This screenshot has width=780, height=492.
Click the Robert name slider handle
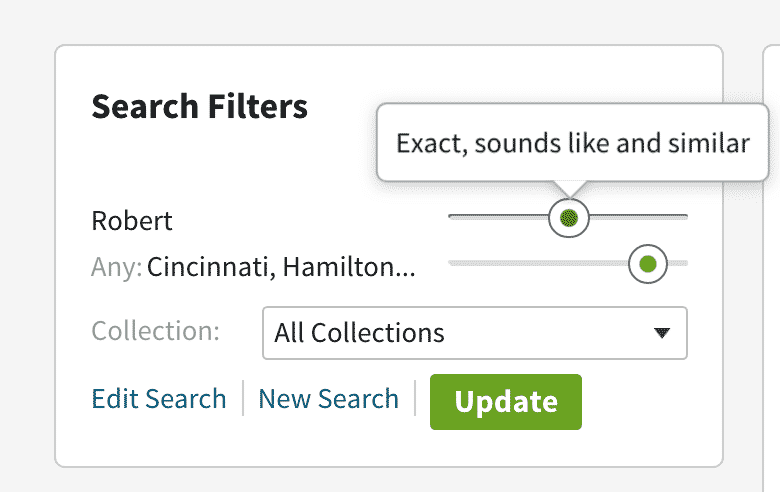(569, 217)
